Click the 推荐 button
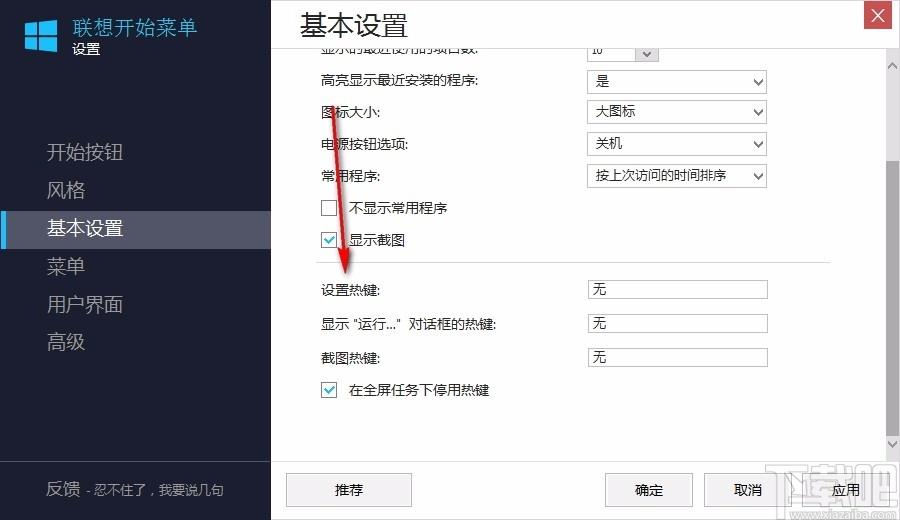 tap(349, 490)
